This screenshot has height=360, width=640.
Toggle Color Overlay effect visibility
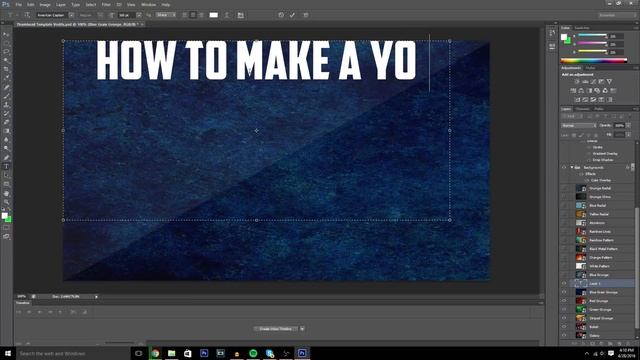(587, 180)
